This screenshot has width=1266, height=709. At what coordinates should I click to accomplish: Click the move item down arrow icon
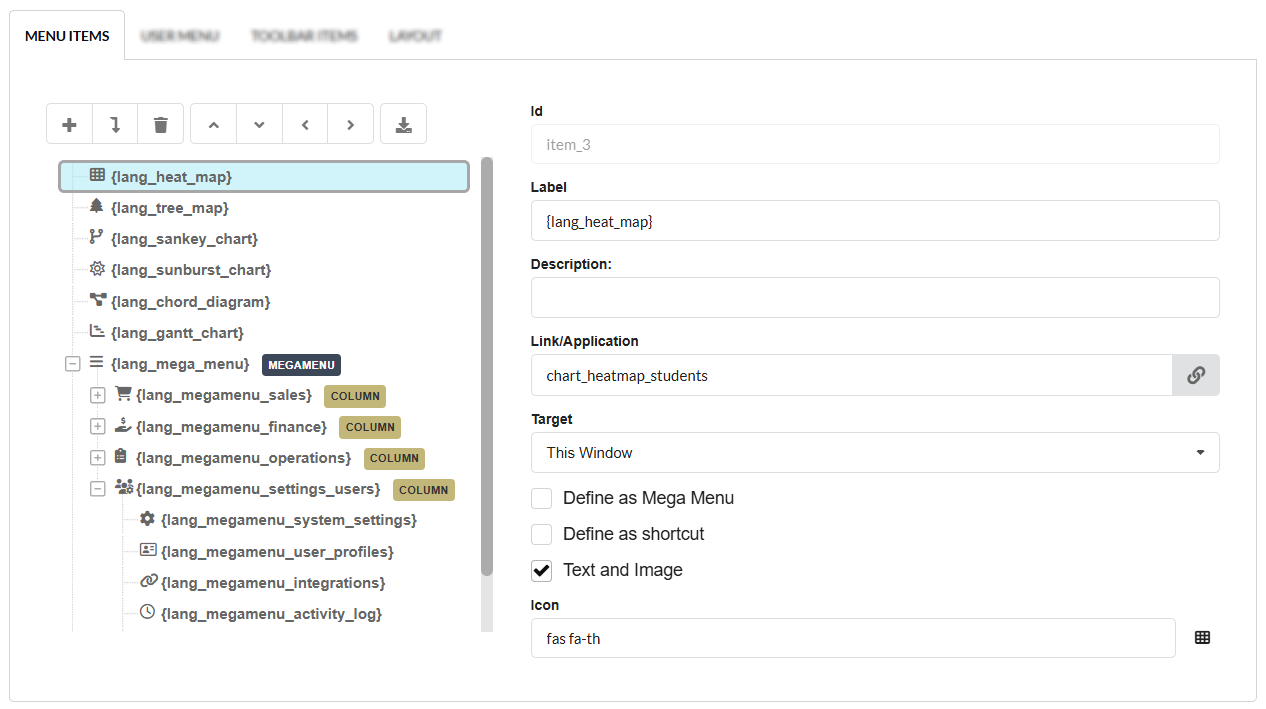coord(259,123)
